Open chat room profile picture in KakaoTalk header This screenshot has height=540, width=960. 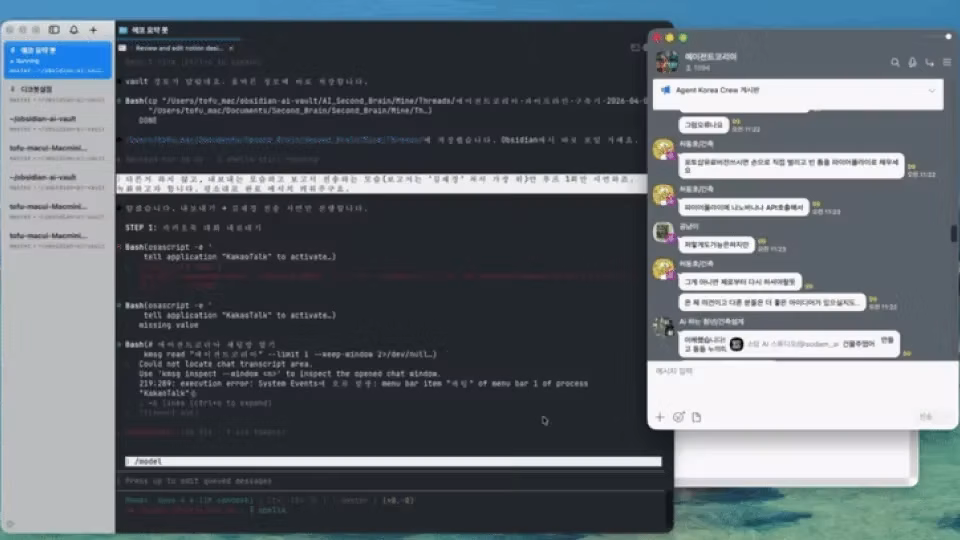coord(667,62)
